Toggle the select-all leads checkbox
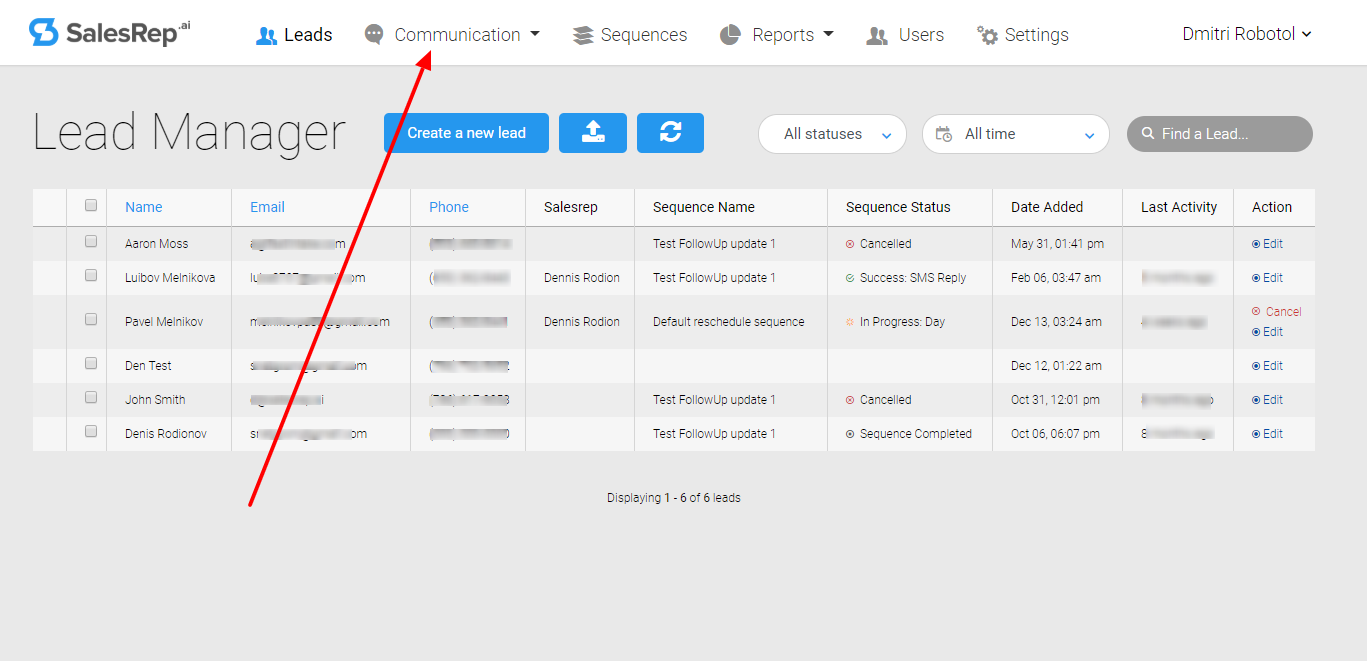 pyautogui.click(x=91, y=205)
